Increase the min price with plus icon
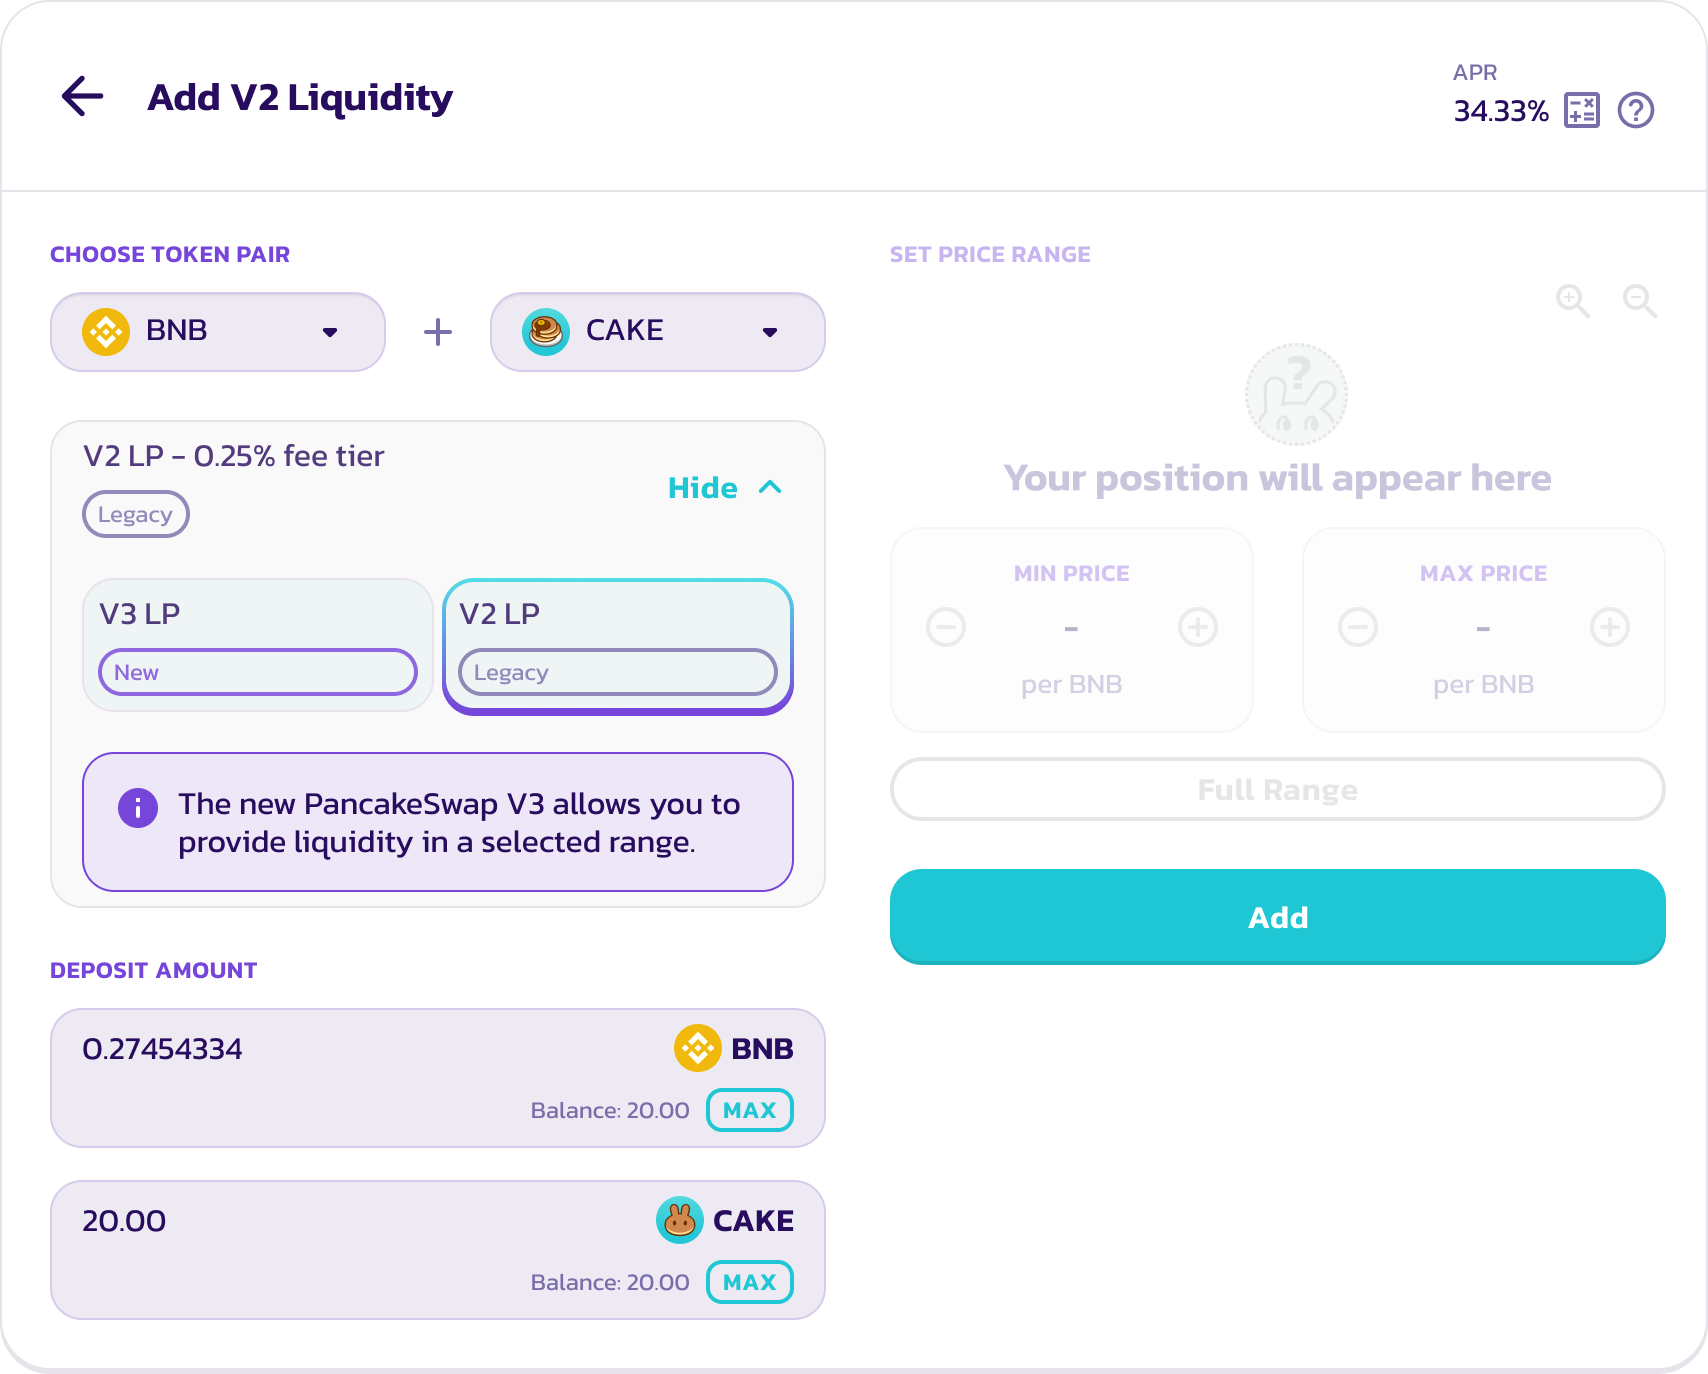Image resolution: width=1708 pixels, height=1374 pixels. (x=1198, y=627)
